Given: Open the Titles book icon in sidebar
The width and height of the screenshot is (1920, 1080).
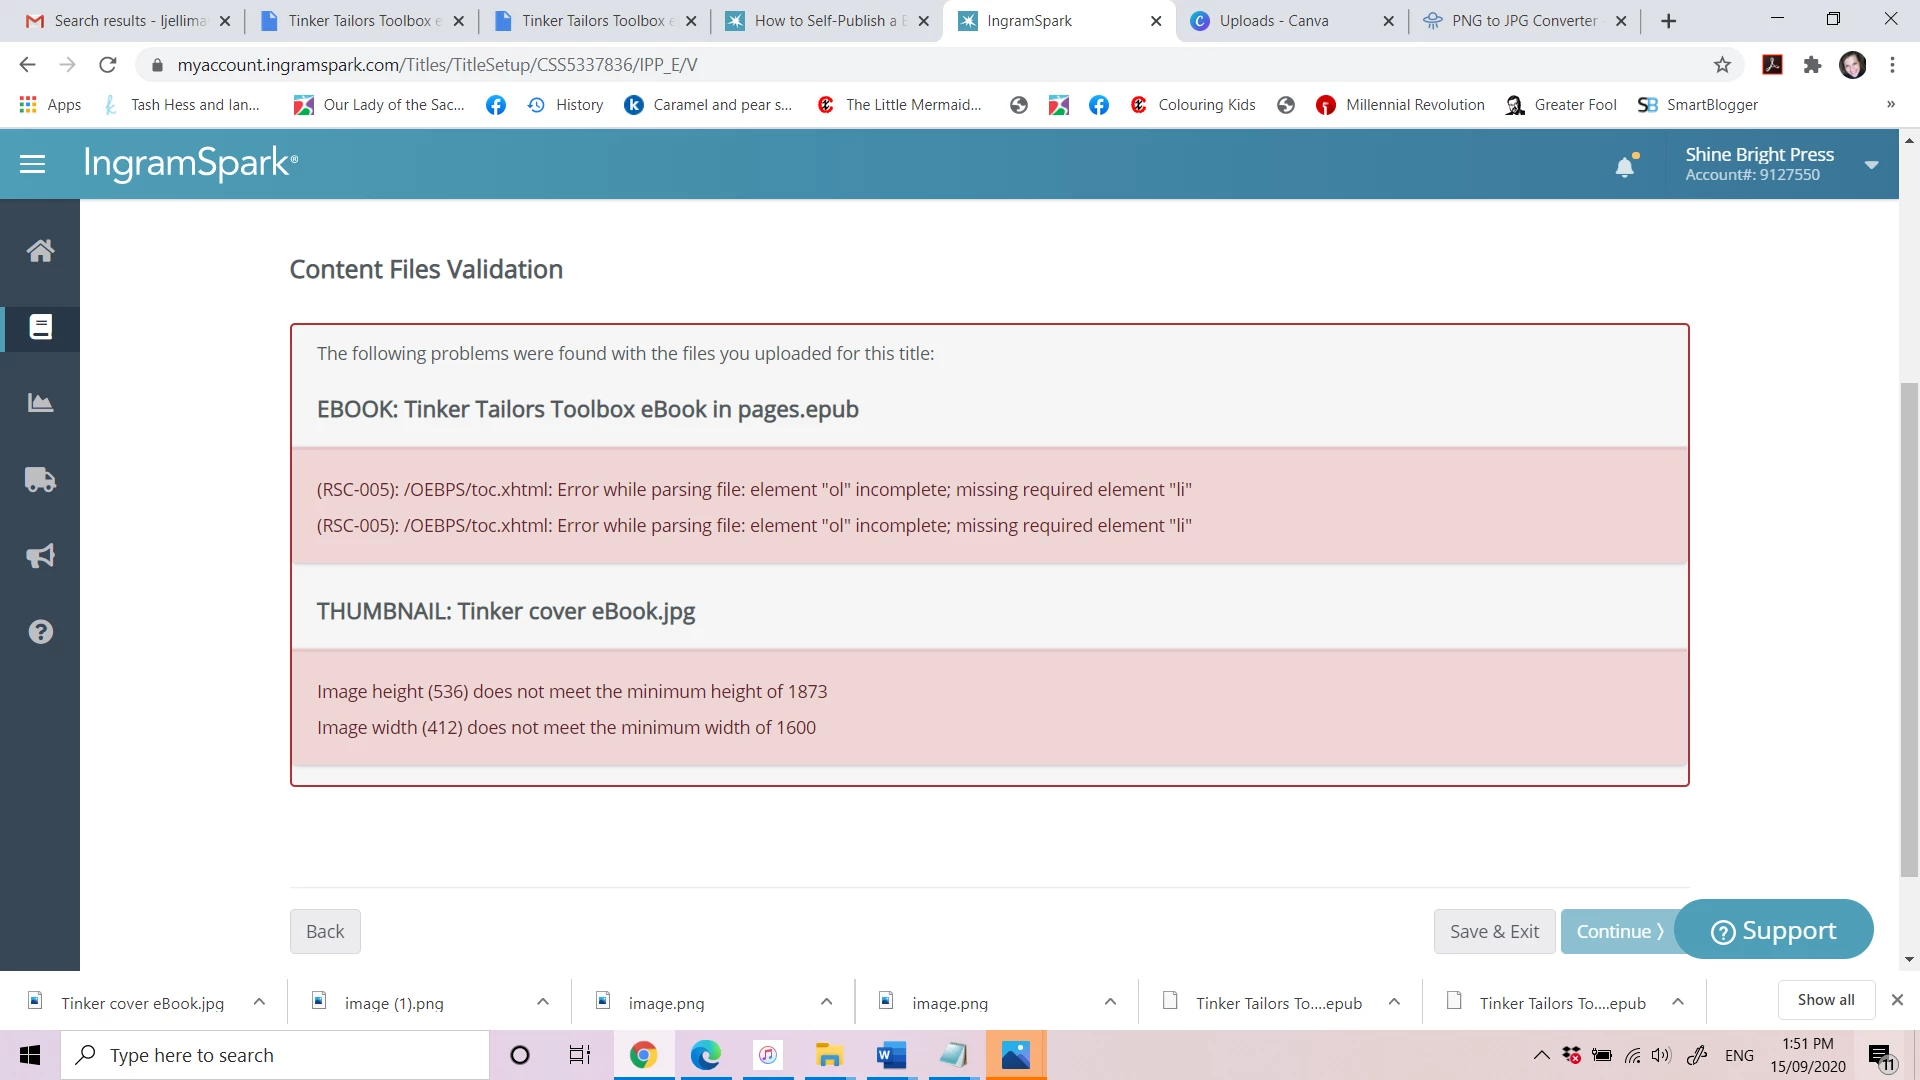Looking at the screenshot, I should (x=40, y=327).
